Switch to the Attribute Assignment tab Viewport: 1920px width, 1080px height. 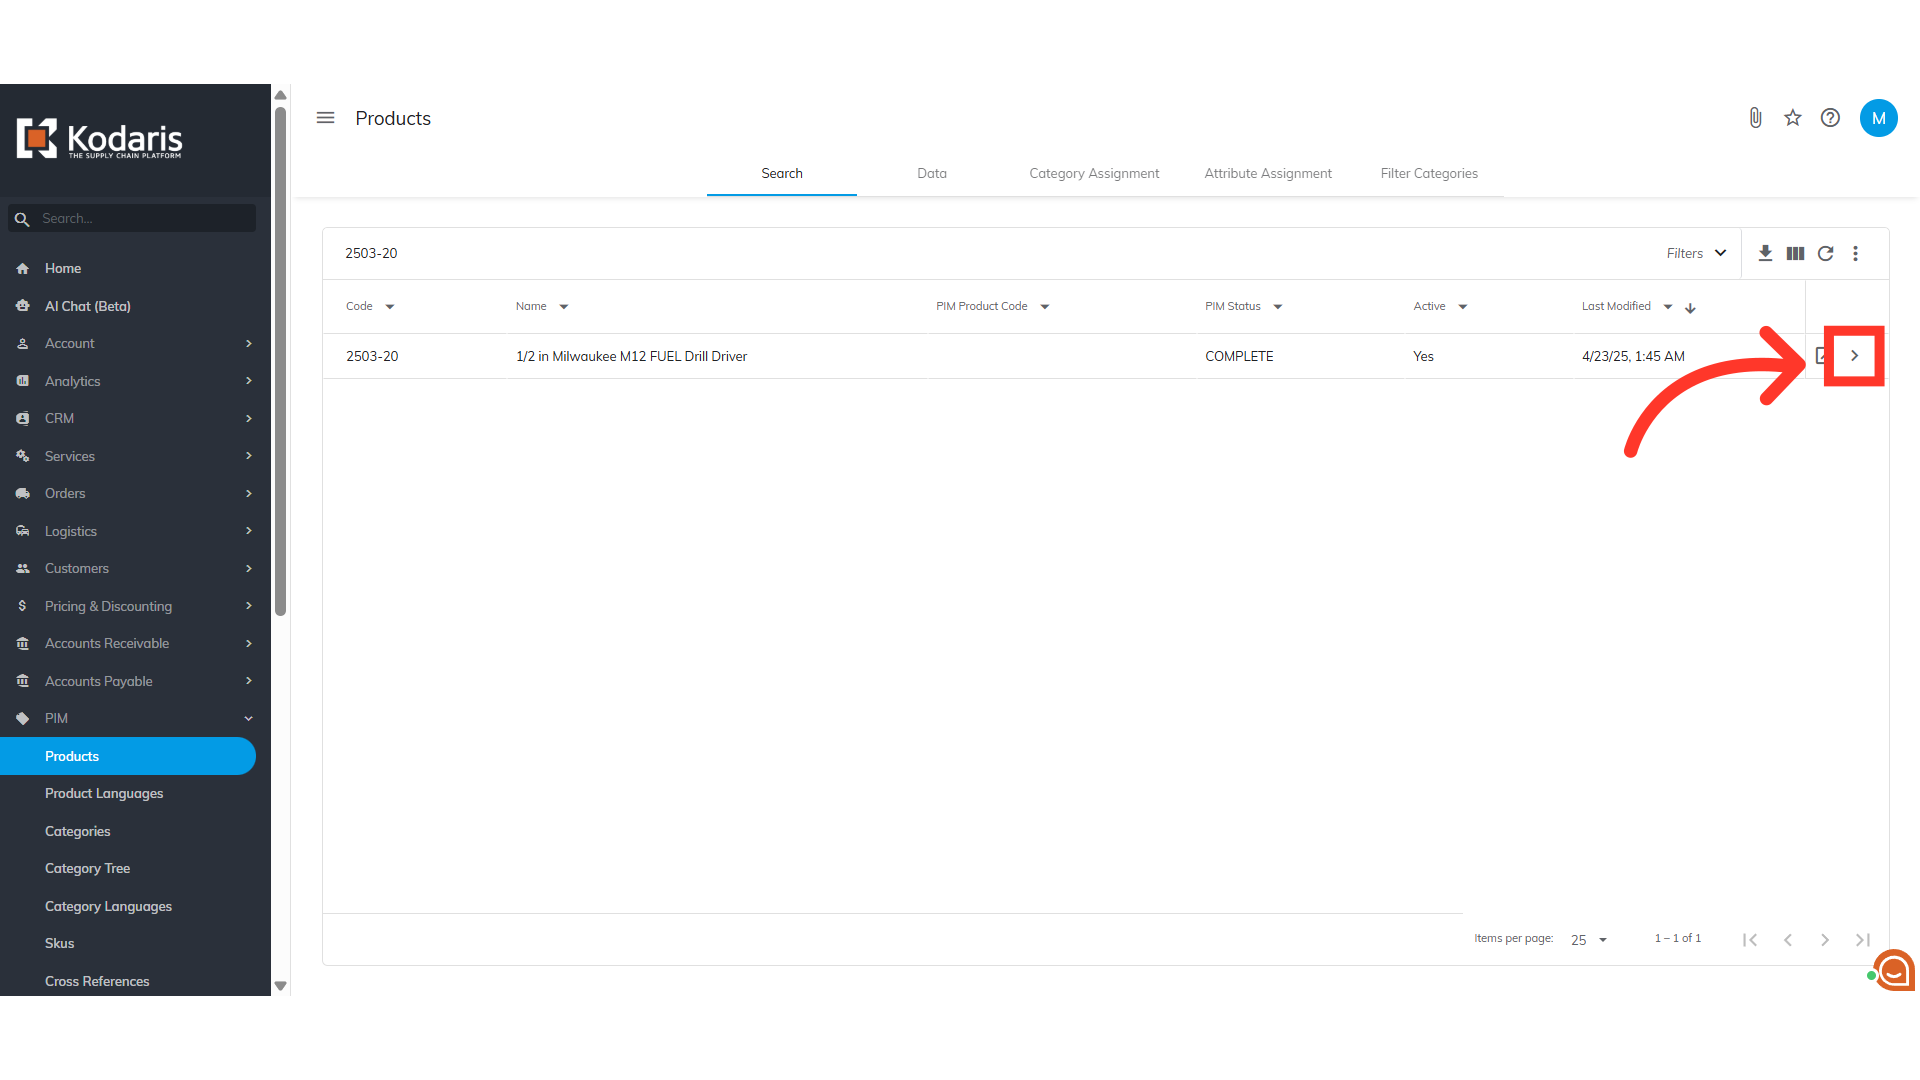pos(1267,173)
